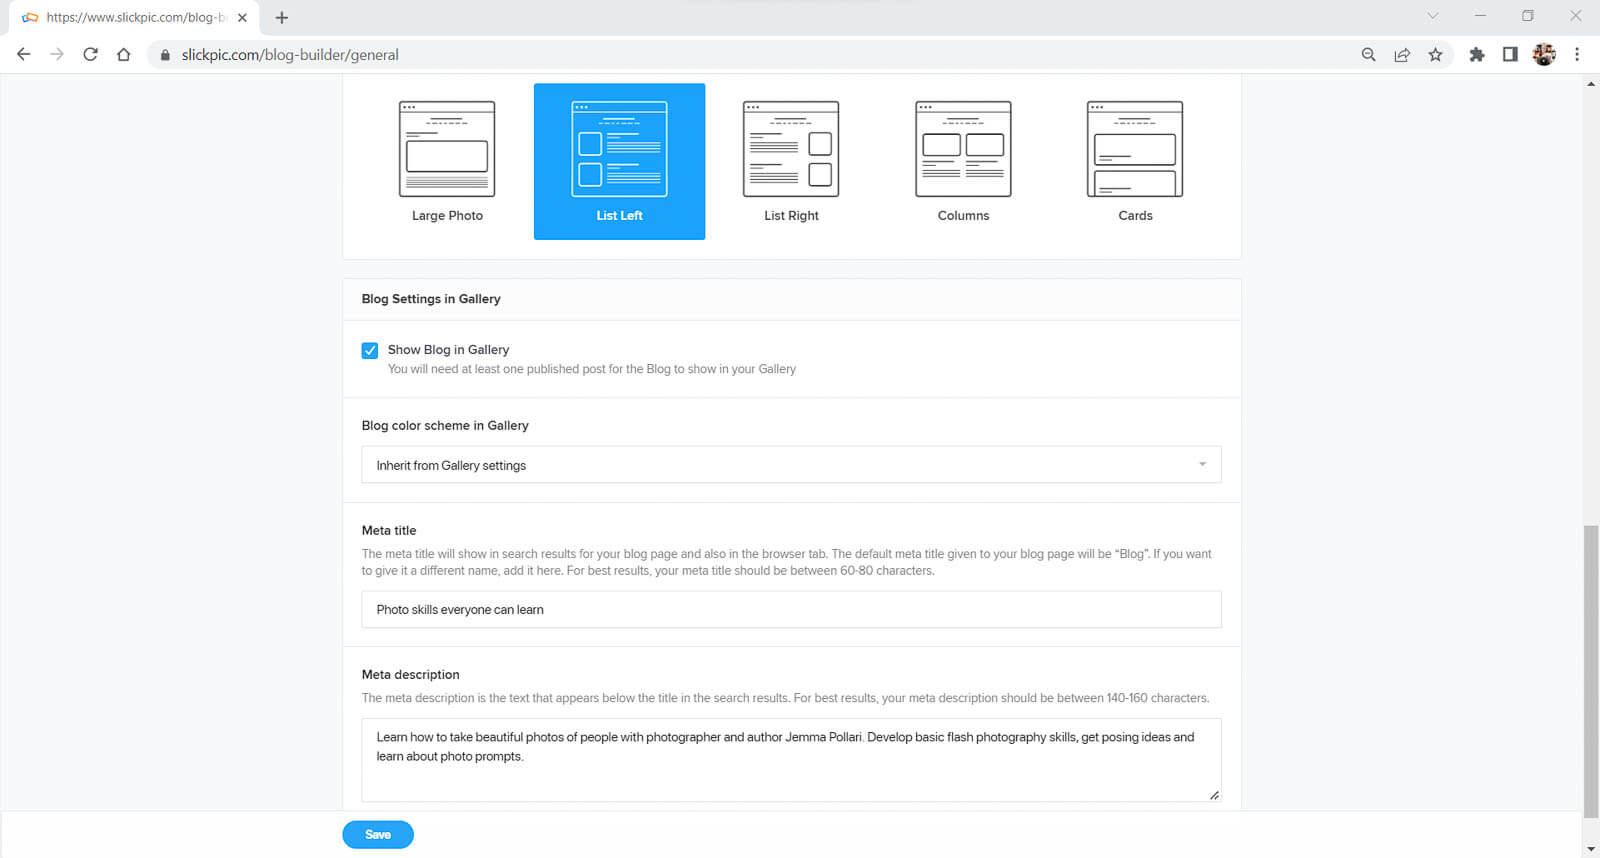Uncheck Show Blog in Gallery checkbox
1600x858 pixels.
(370, 350)
